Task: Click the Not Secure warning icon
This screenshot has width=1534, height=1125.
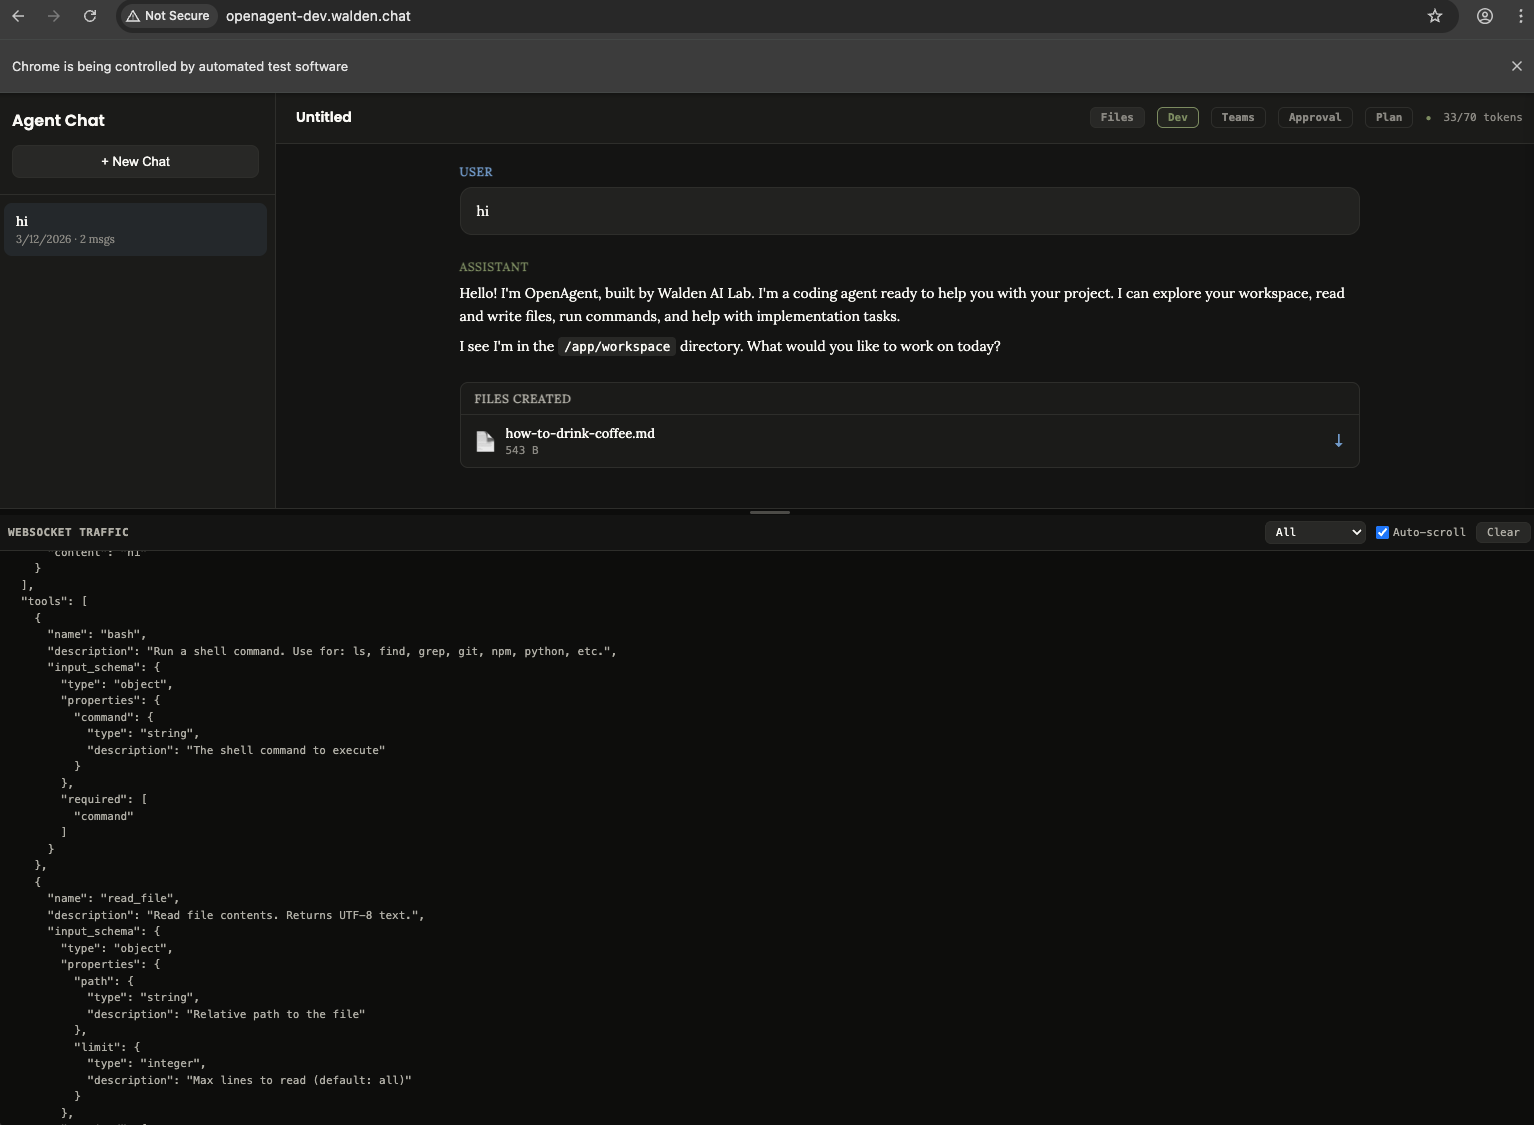Action: (x=134, y=16)
